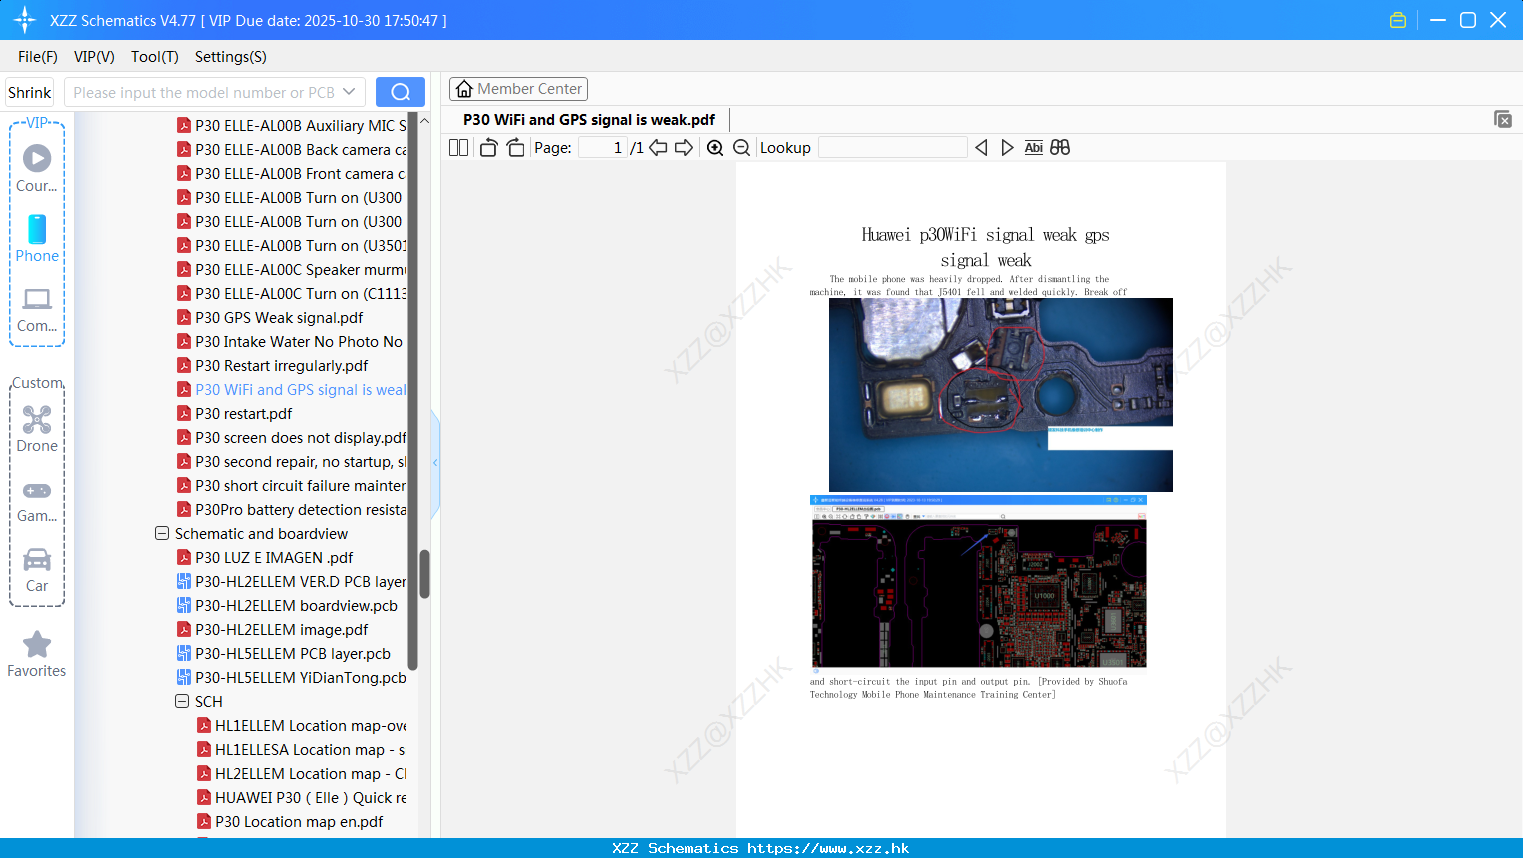Open P30 Restart irregularly.pdf
This screenshot has width=1523, height=858.
click(273, 366)
